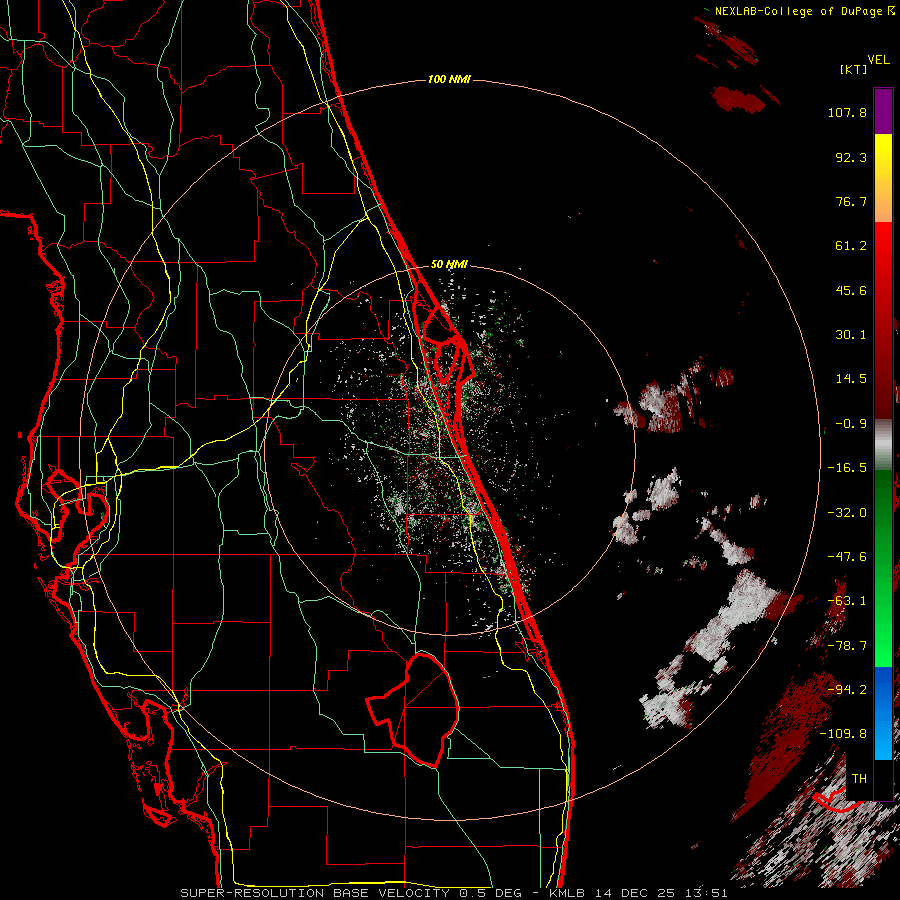Click the 76.7 velocity scale value
900x900 pixels.
pyautogui.click(x=851, y=201)
